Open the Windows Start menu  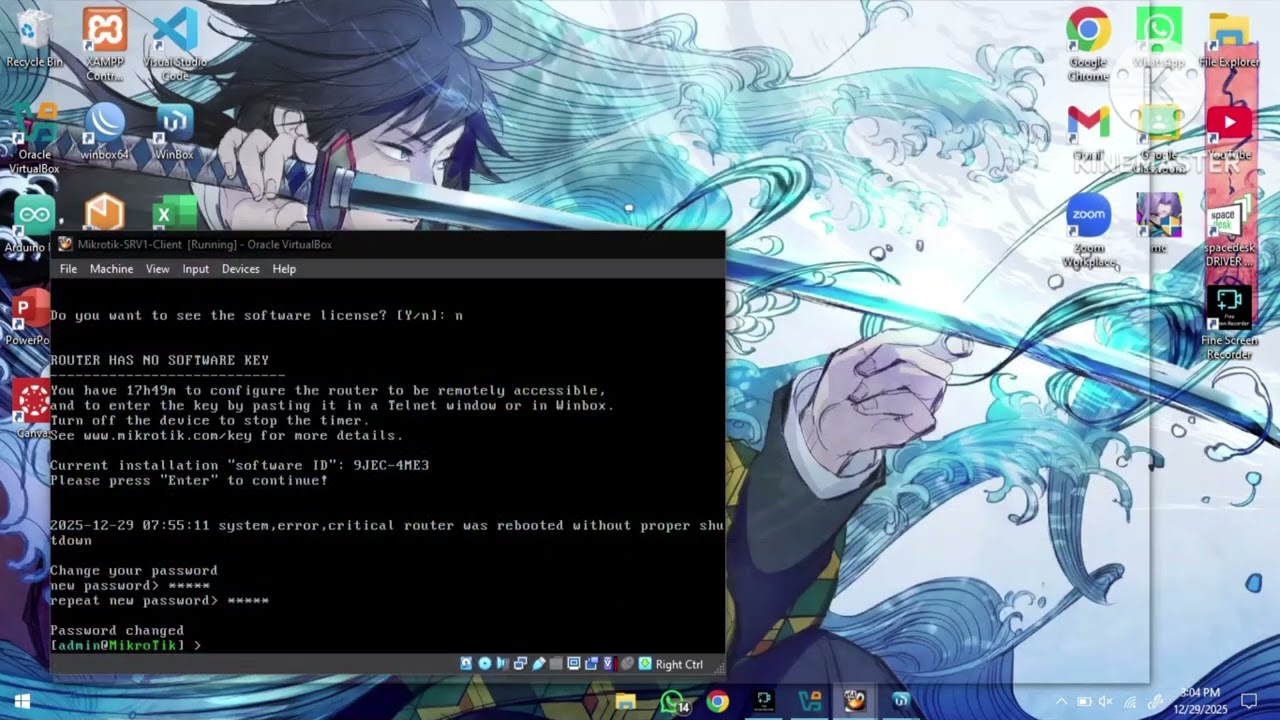click(22, 701)
